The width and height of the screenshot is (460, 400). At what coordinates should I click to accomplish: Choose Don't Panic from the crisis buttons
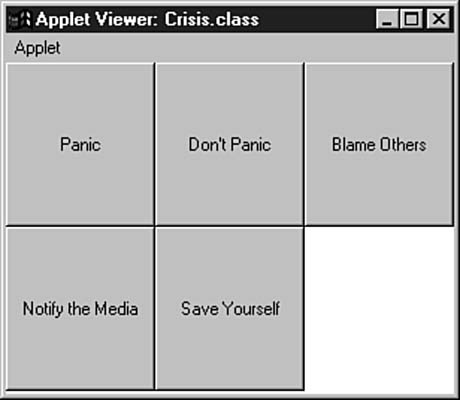click(230, 144)
